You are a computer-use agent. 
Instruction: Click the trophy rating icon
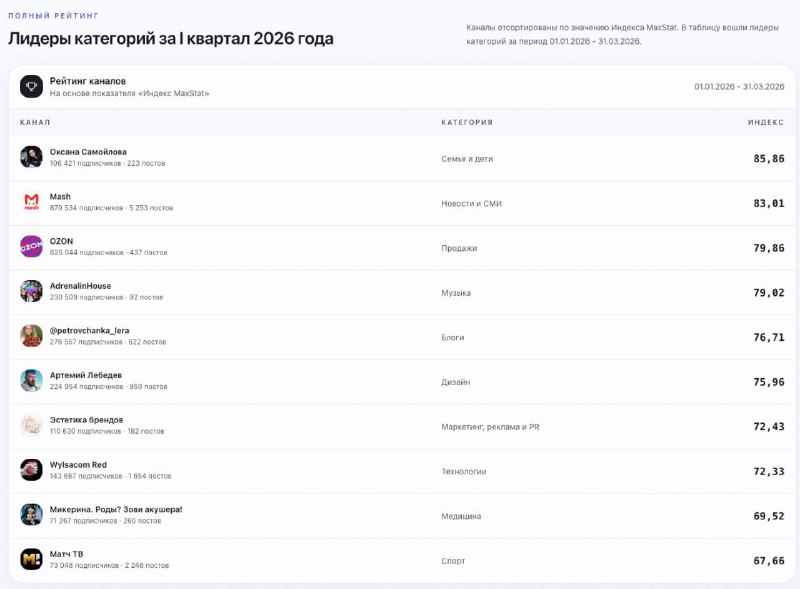31,86
